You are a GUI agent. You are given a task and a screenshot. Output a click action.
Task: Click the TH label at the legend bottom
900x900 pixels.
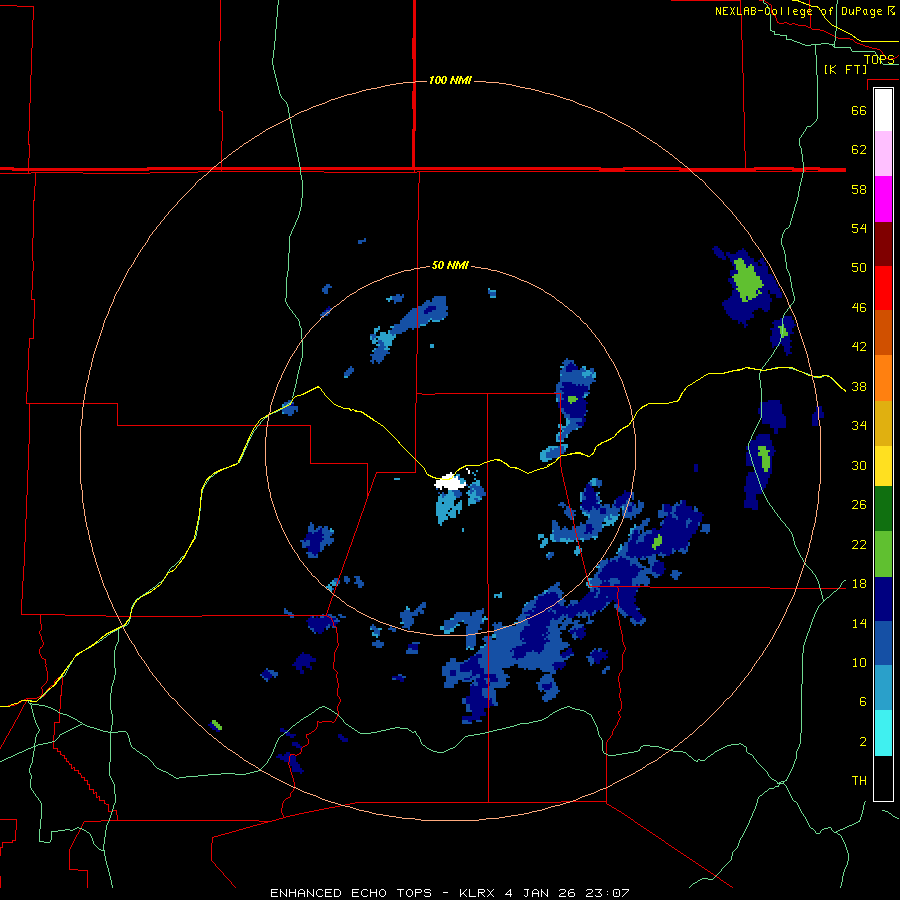click(x=859, y=781)
